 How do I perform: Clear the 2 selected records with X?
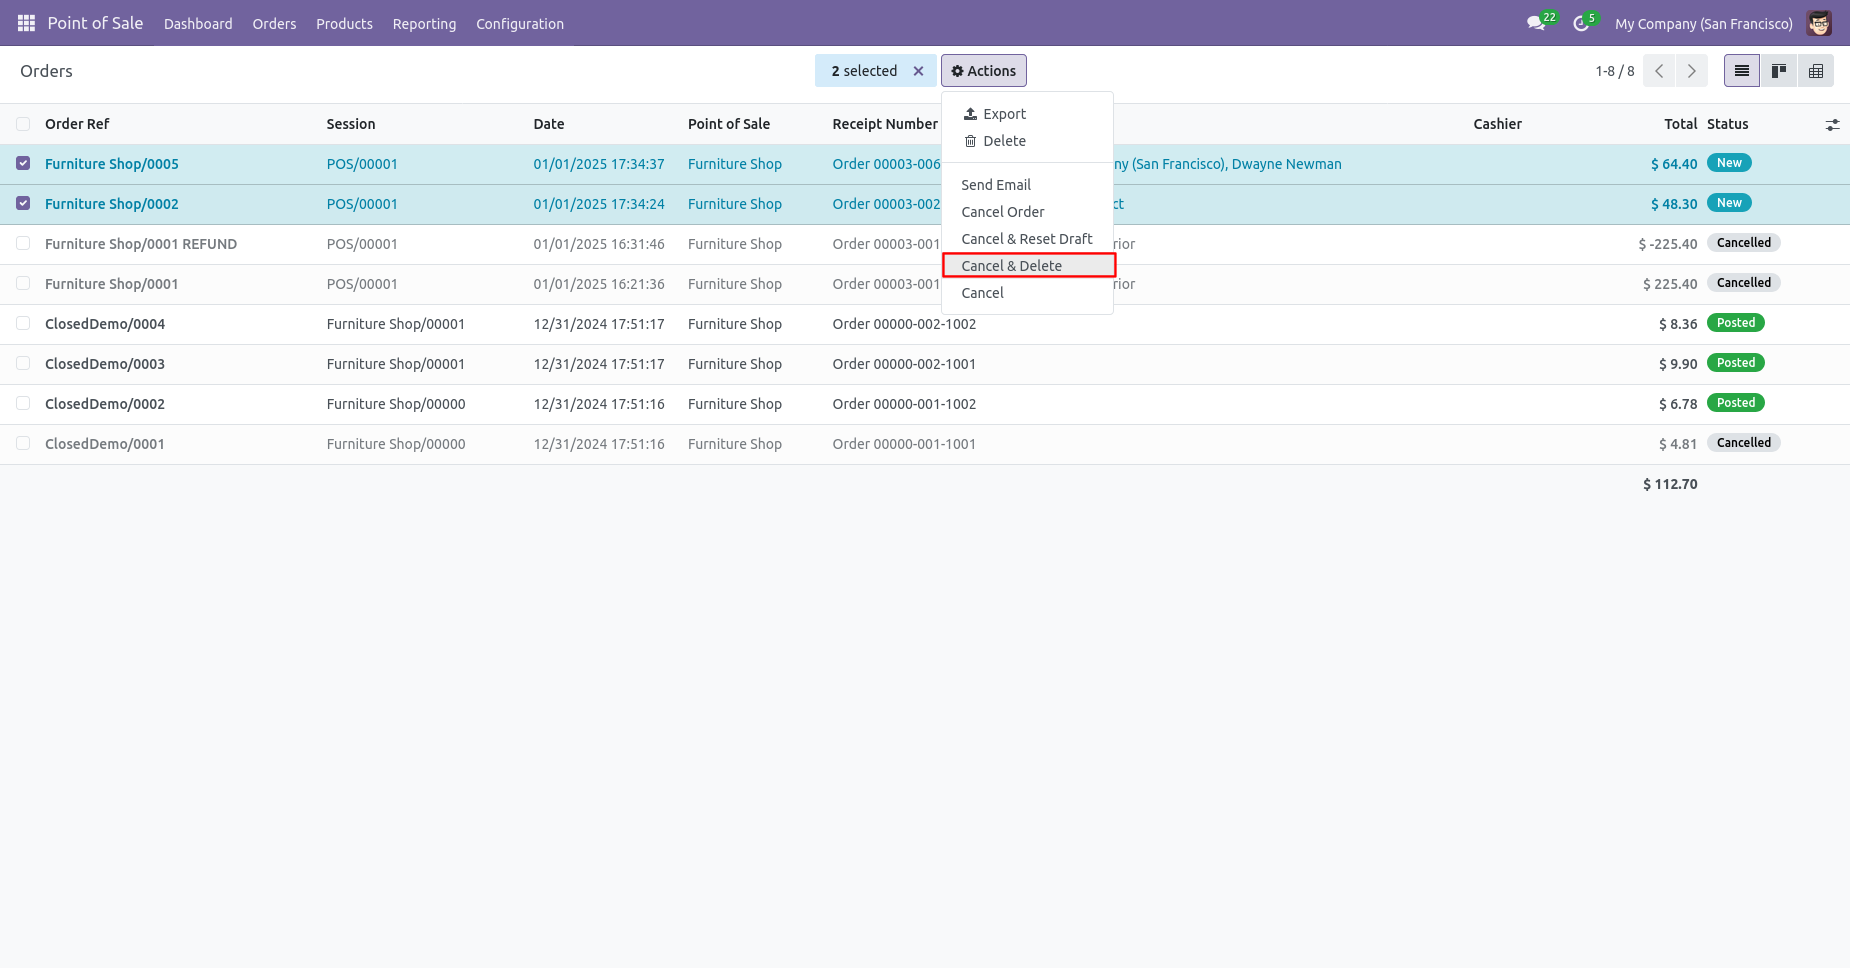[918, 71]
